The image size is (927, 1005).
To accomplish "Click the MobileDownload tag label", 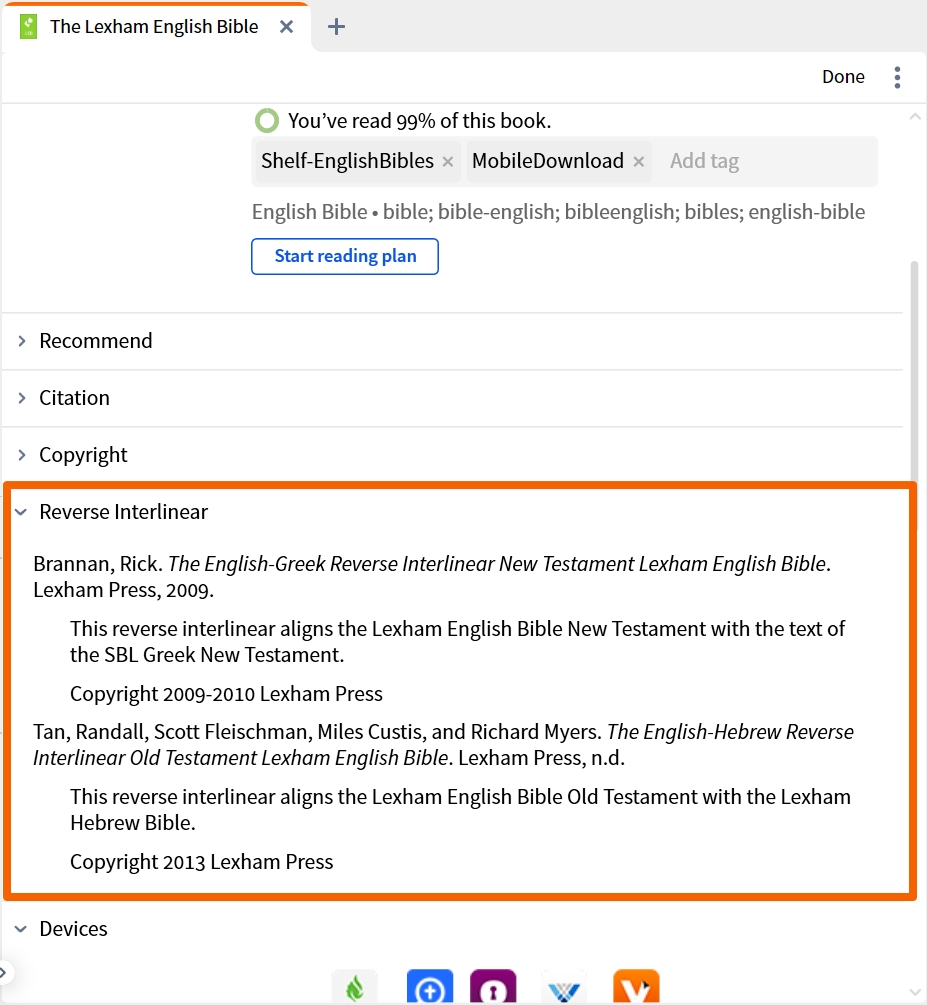I will (547, 161).
